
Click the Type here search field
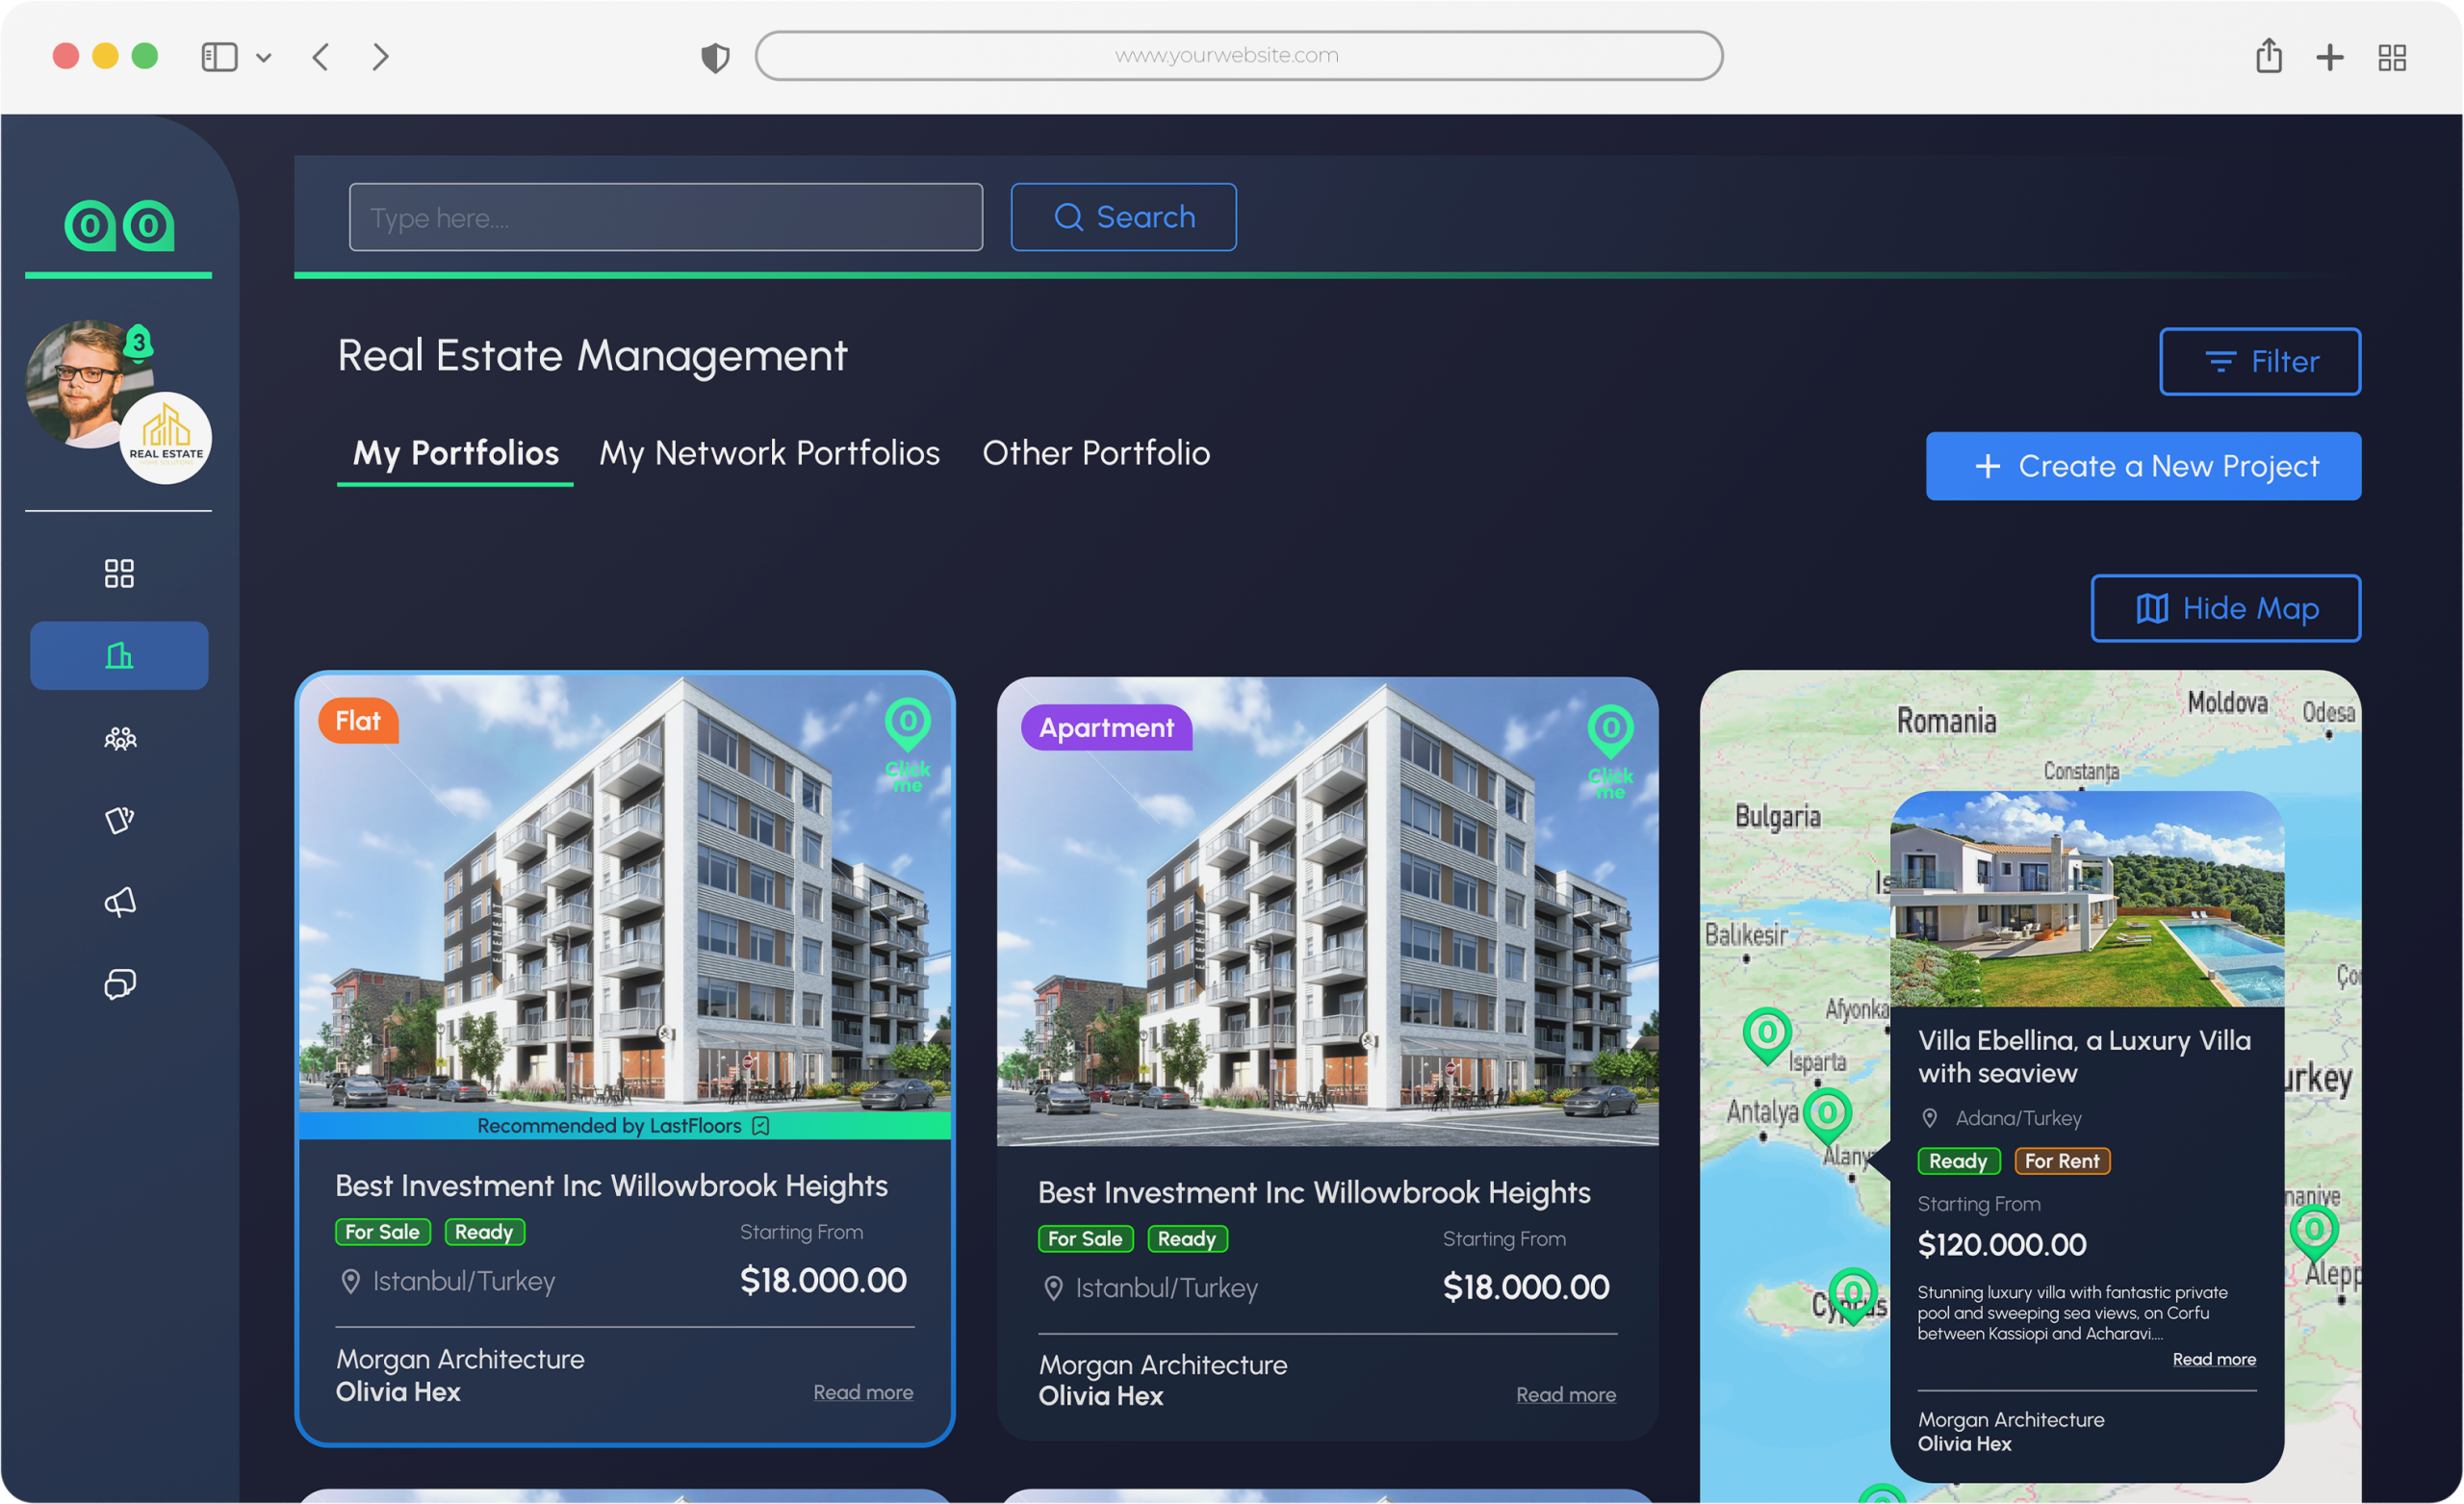666,217
